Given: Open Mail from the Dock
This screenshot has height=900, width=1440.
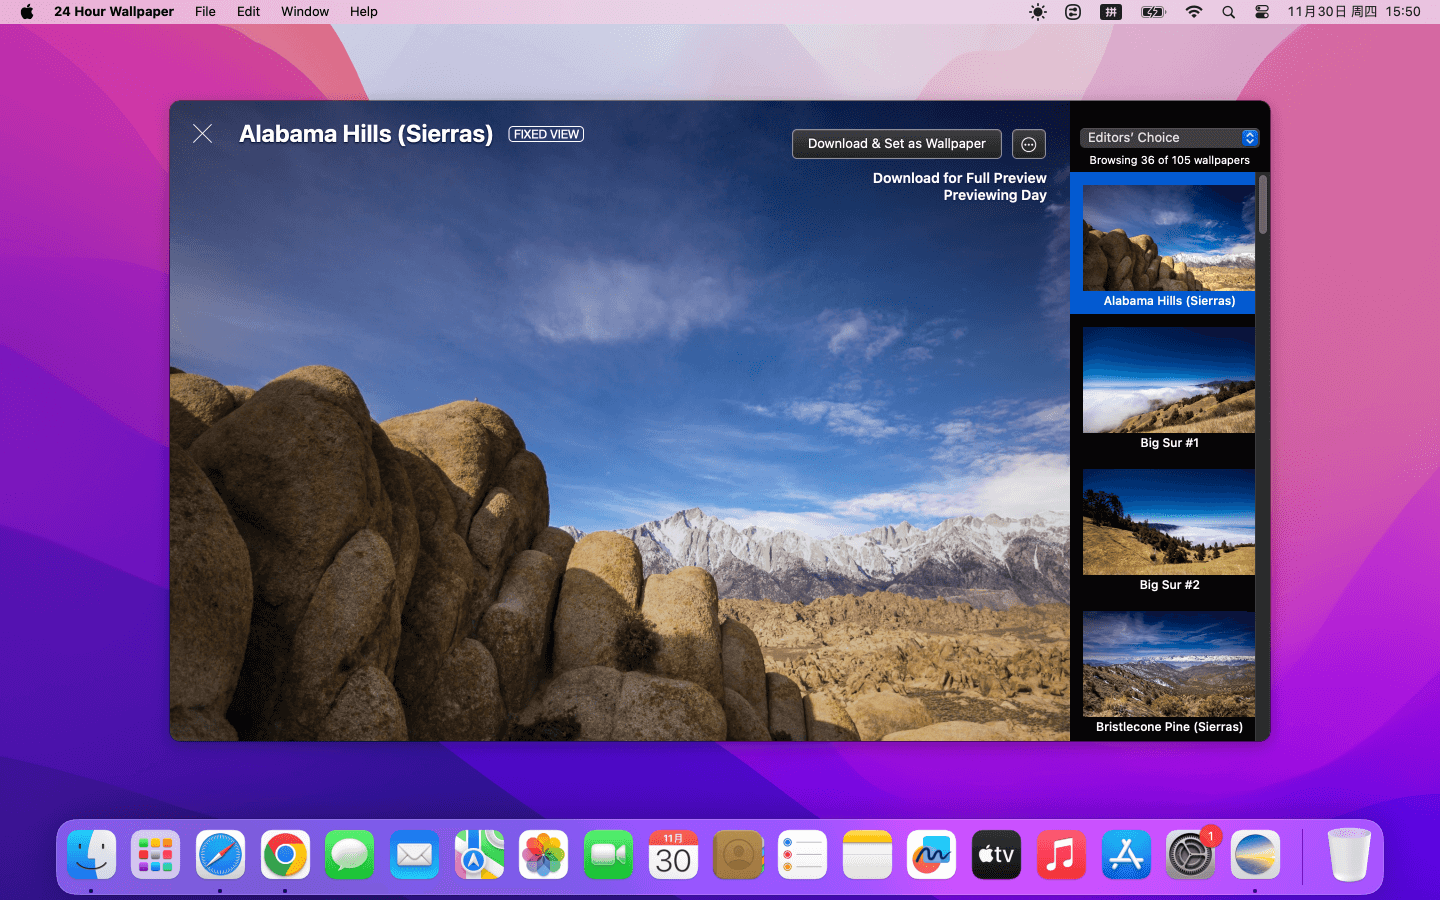Looking at the screenshot, I should pyautogui.click(x=414, y=855).
